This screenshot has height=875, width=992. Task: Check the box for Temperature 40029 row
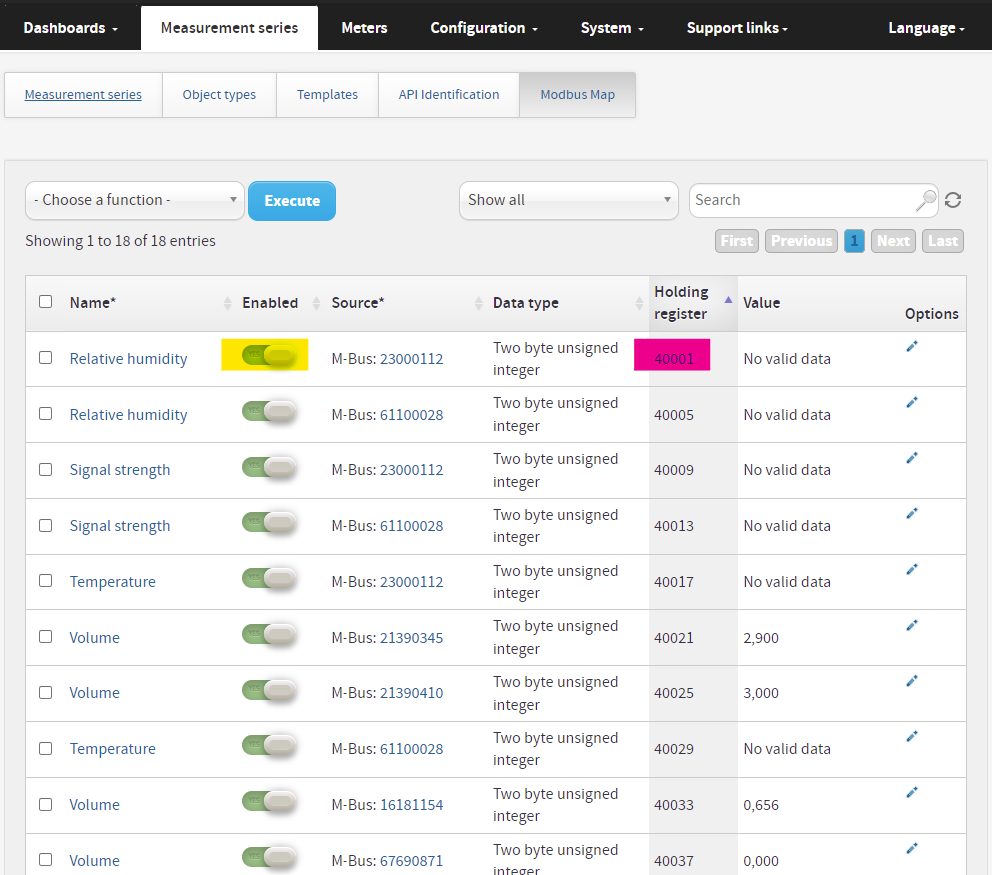pos(46,748)
